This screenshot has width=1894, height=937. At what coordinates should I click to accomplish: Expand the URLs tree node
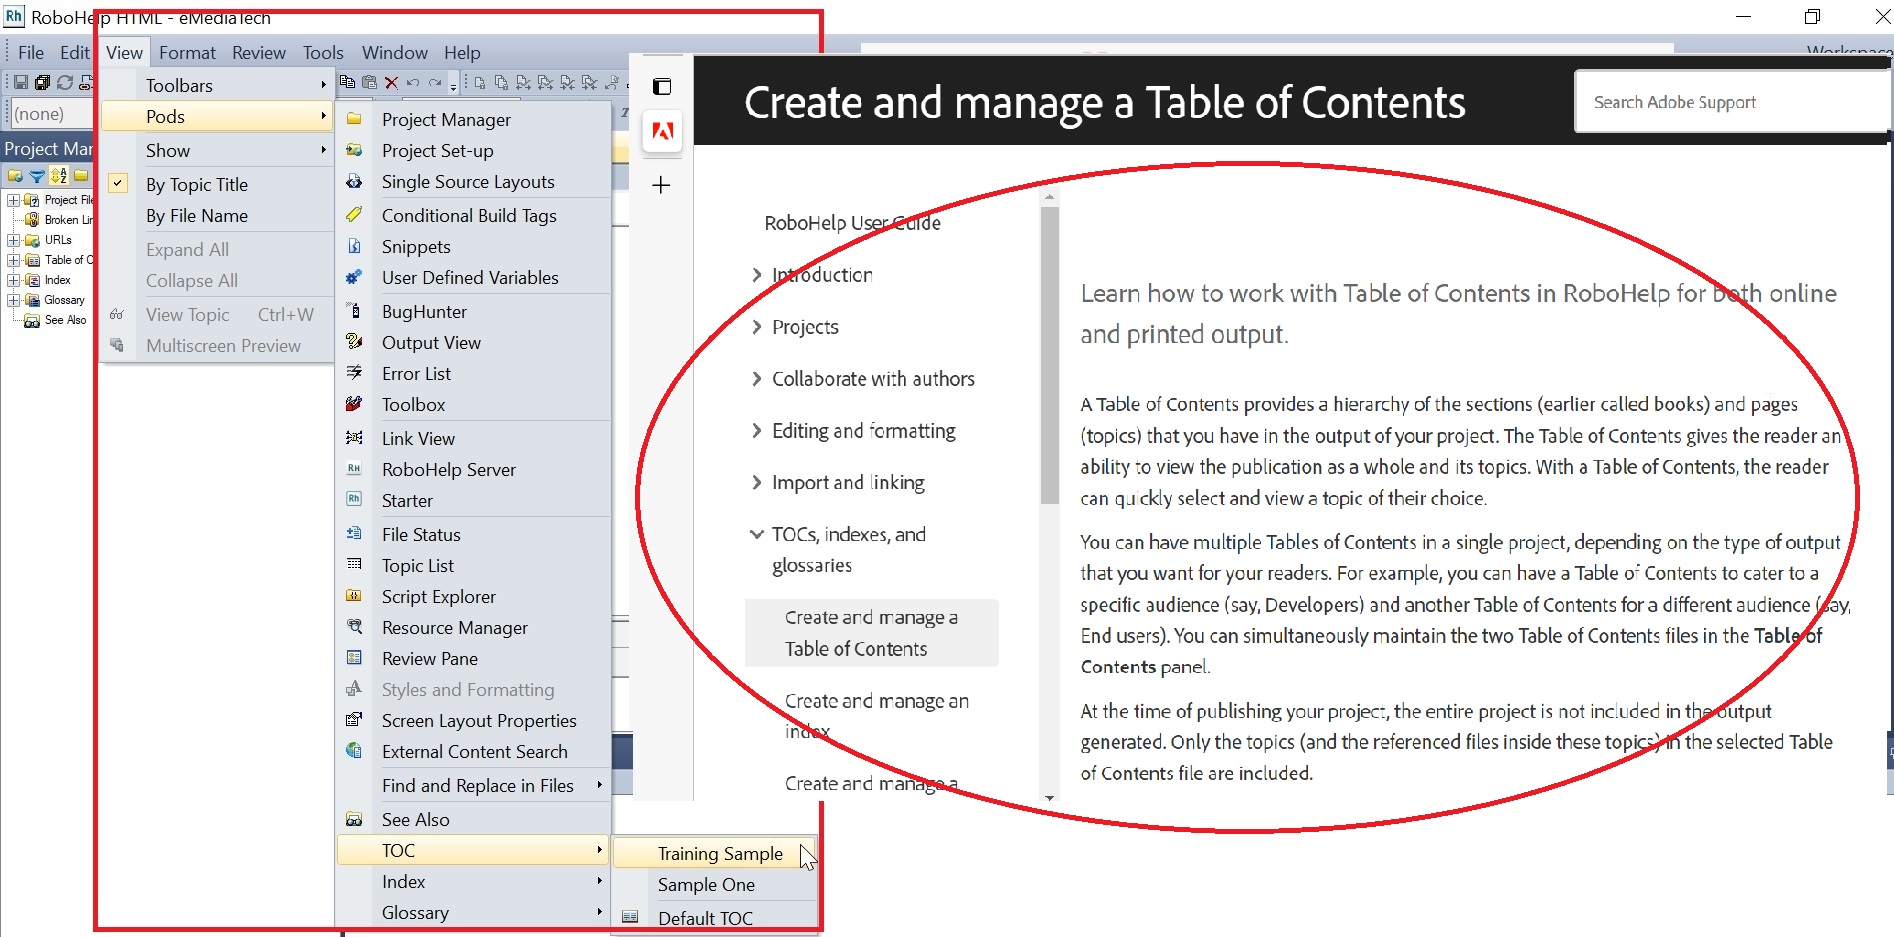13,240
